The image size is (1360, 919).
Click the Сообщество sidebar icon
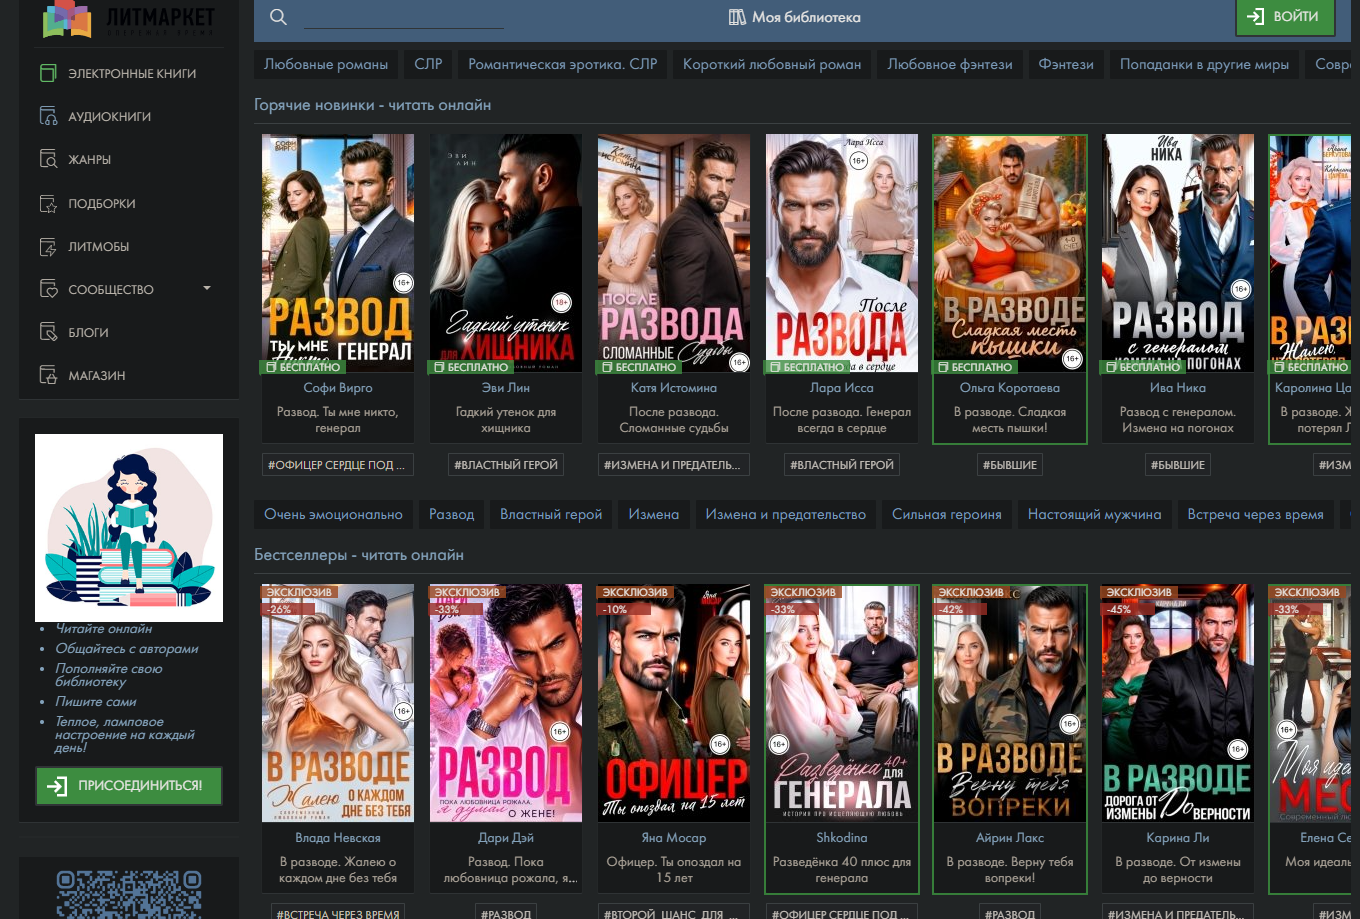48,289
